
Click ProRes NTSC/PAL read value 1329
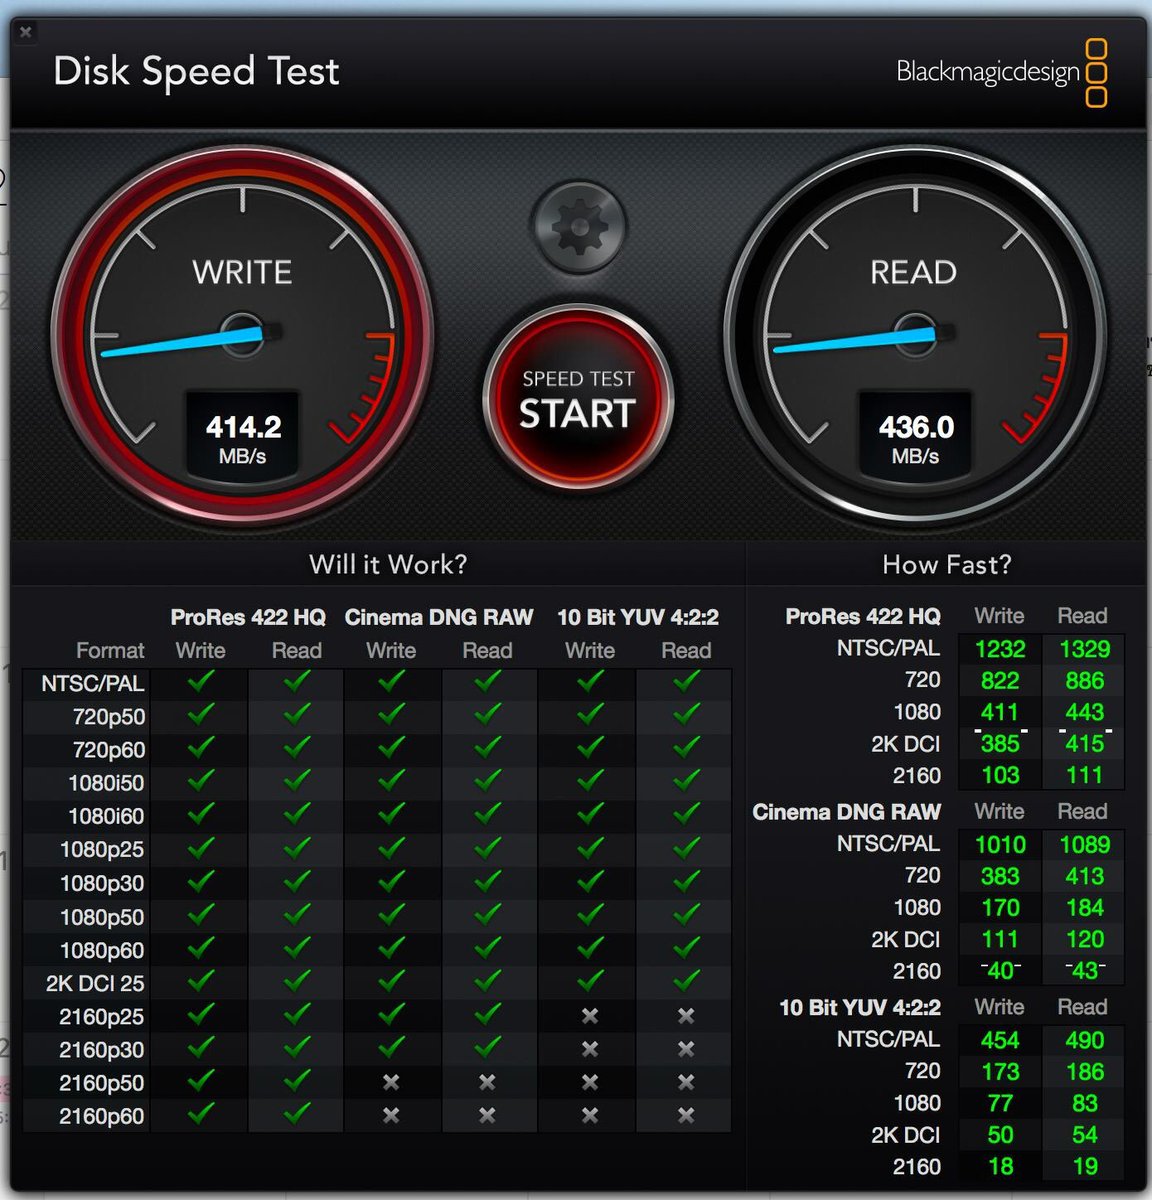point(1085,649)
